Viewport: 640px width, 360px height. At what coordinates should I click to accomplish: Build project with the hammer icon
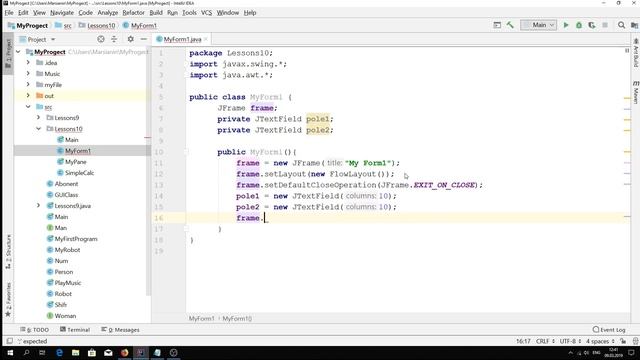click(x=510, y=25)
